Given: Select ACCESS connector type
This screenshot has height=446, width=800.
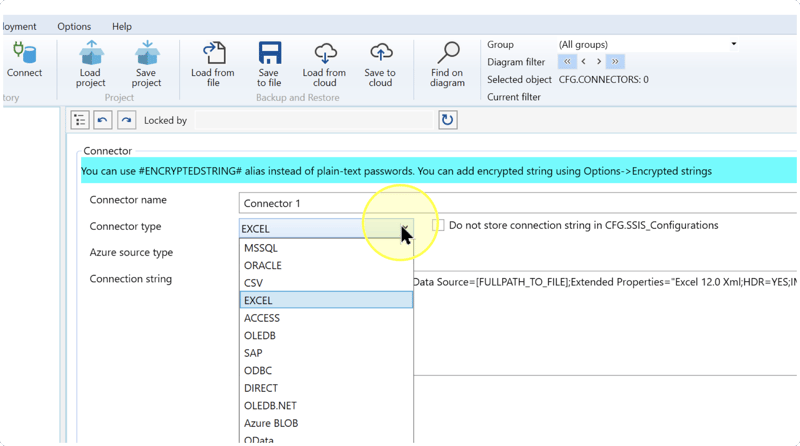Looking at the screenshot, I should click(326, 318).
